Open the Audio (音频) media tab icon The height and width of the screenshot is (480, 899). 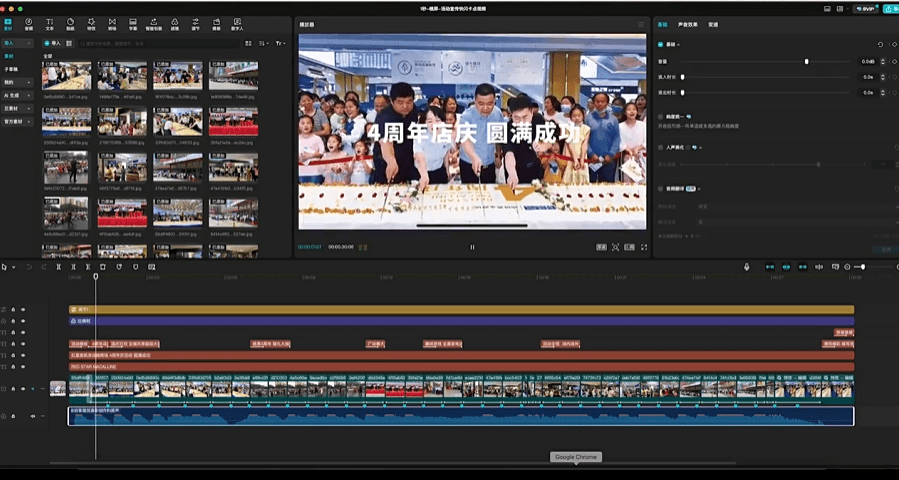click(x=28, y=23)
